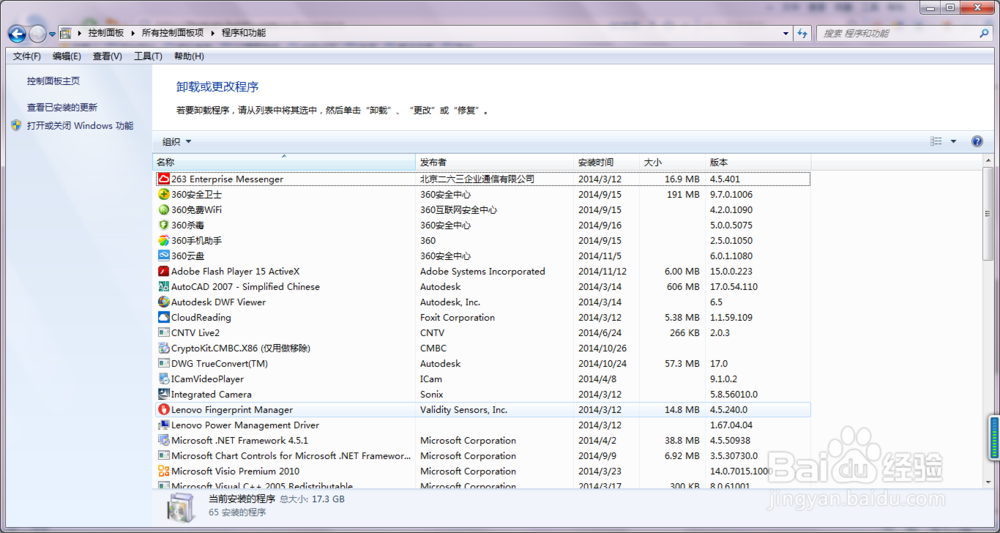Sort the list by 名称 column header

284,162
